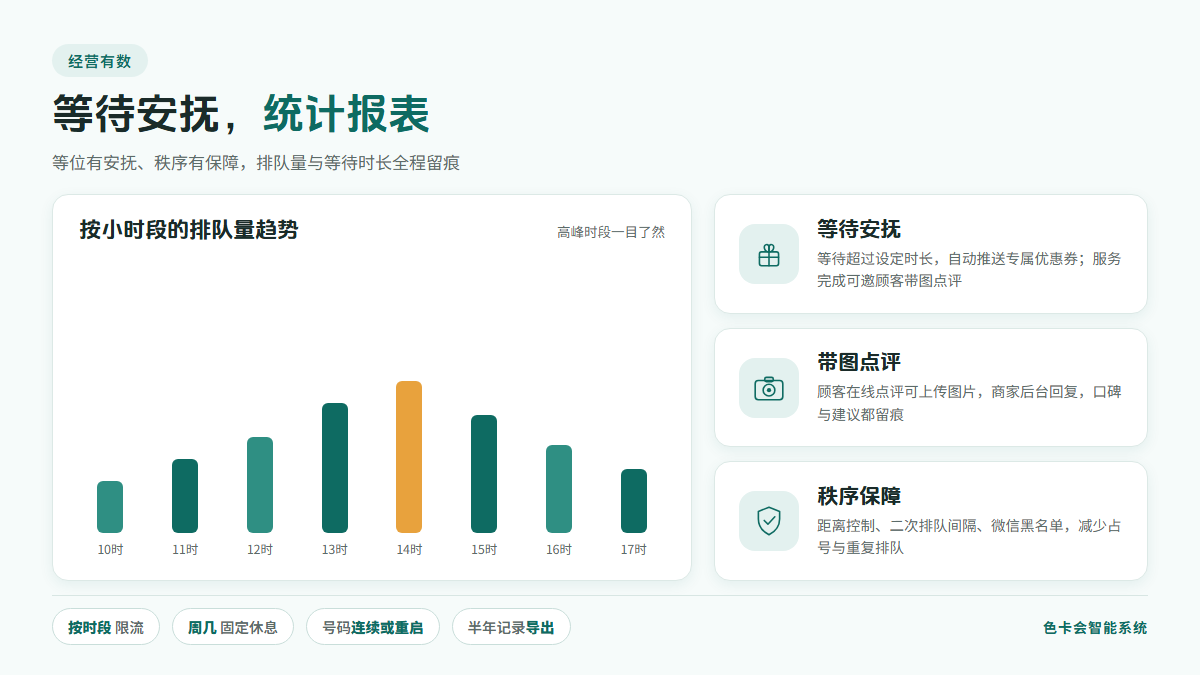Click the 13时 axis label
The image size is (1200, 675).
pos(335,550)
